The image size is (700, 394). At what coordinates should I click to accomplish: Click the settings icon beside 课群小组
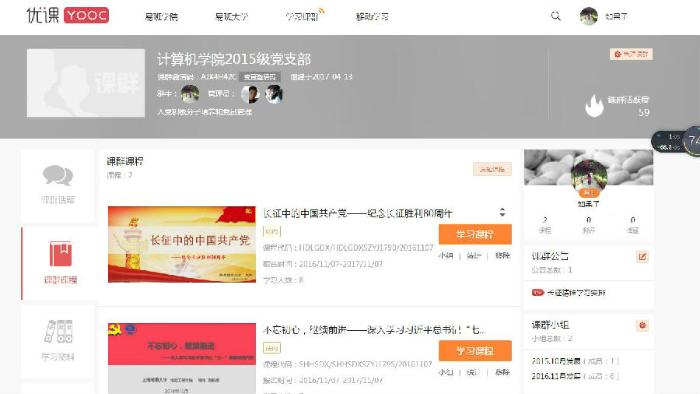642,325
